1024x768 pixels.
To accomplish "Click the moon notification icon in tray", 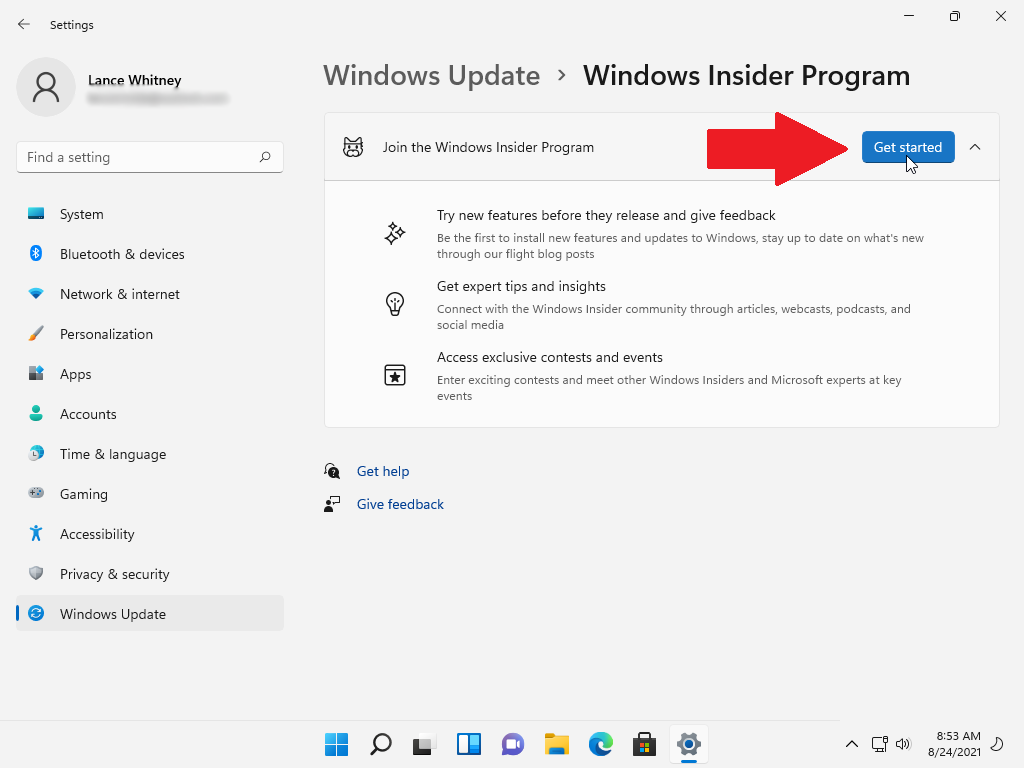I will coord(997,744).
